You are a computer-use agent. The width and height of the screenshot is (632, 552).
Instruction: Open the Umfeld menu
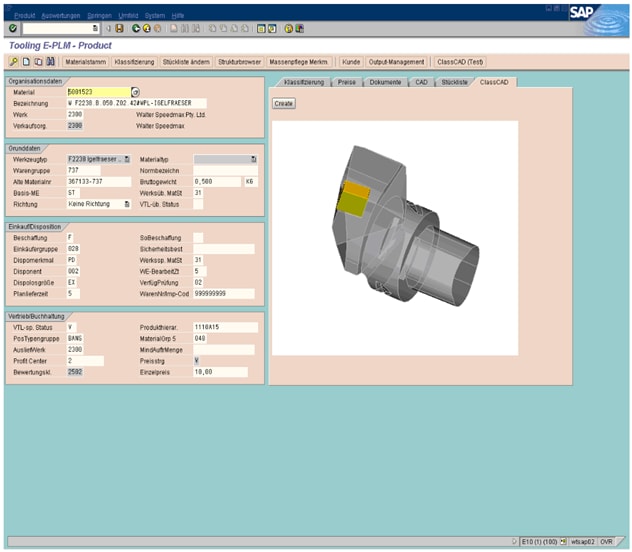[x=128, y=15]
